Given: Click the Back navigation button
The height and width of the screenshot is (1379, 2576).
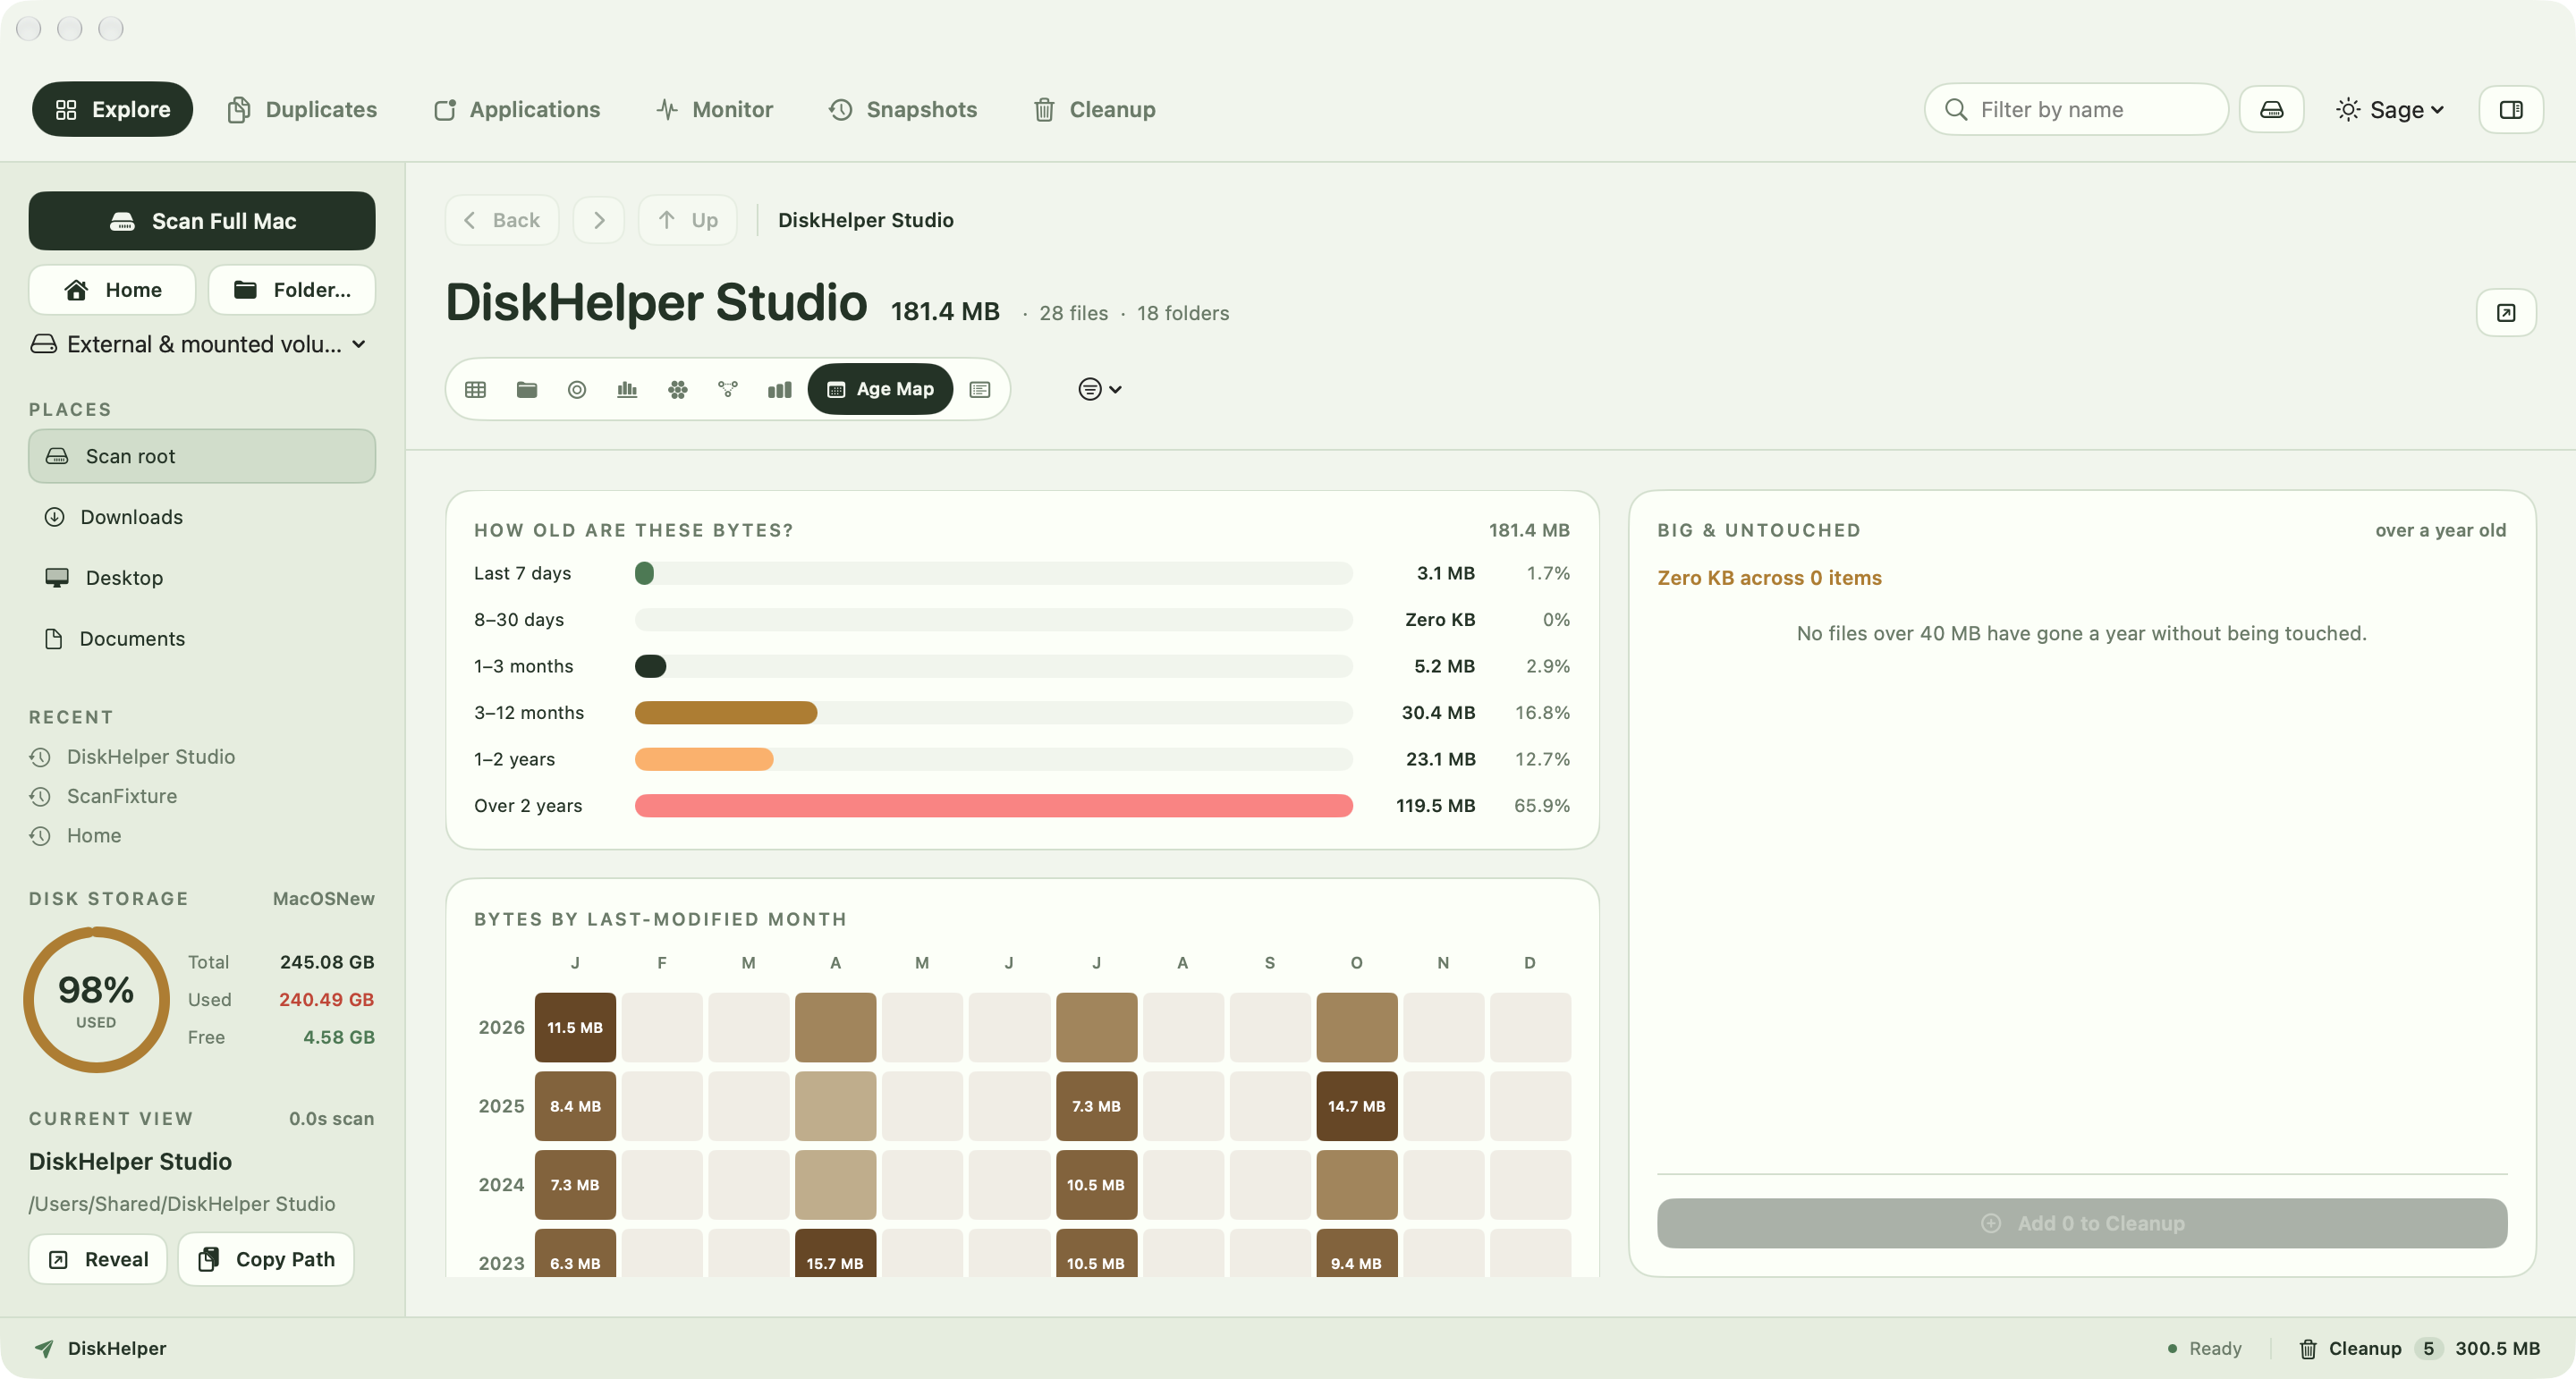Looking at the screenshot, I should coord(502,220).
